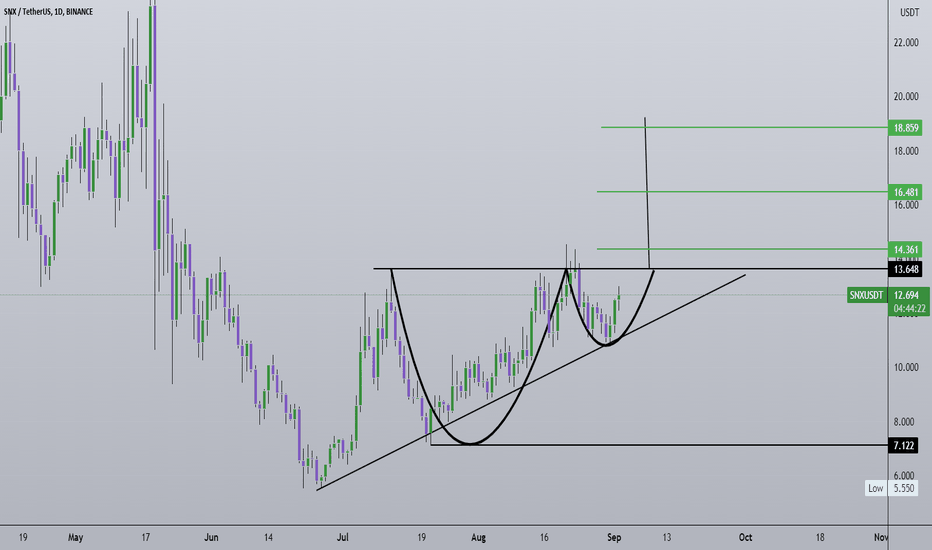The width and height of the screenshot is (932, 550).
Task: Click the 13.648 black price label
Action: tap(905, 269)
